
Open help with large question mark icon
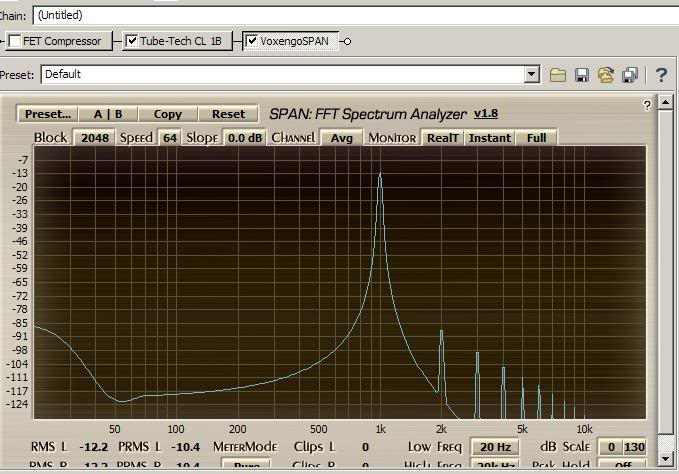click(x=661, y=75)
